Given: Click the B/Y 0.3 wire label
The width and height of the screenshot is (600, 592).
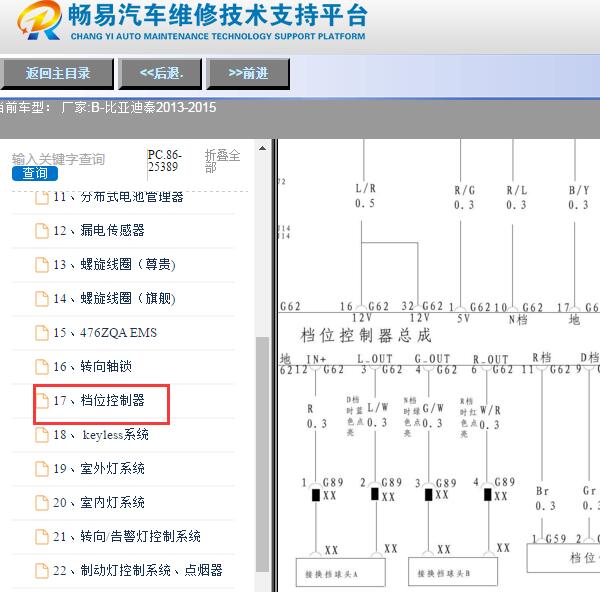Looking at the screenshot, I should click(x=578, y=197).
